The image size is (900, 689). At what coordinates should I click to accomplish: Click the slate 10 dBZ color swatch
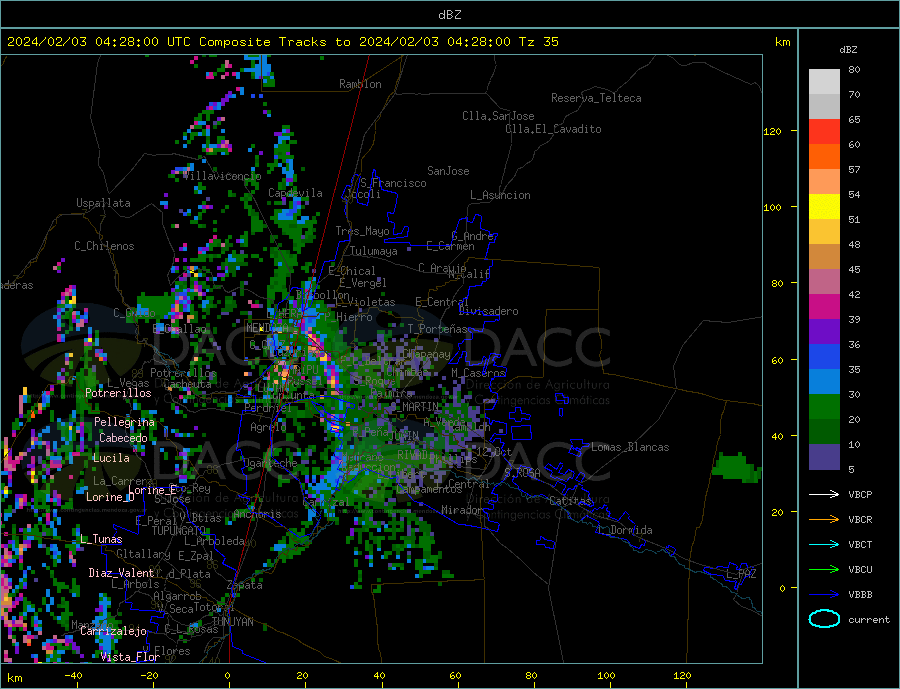tap(824, 457)
